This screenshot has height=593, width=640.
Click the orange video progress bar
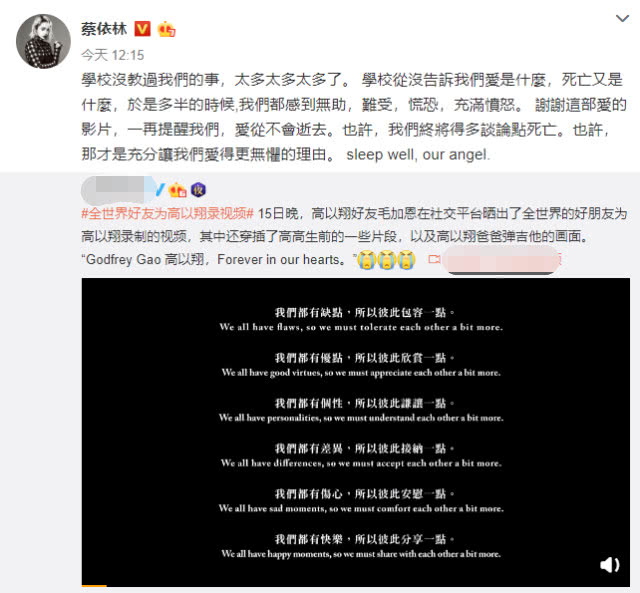point(94,586)
